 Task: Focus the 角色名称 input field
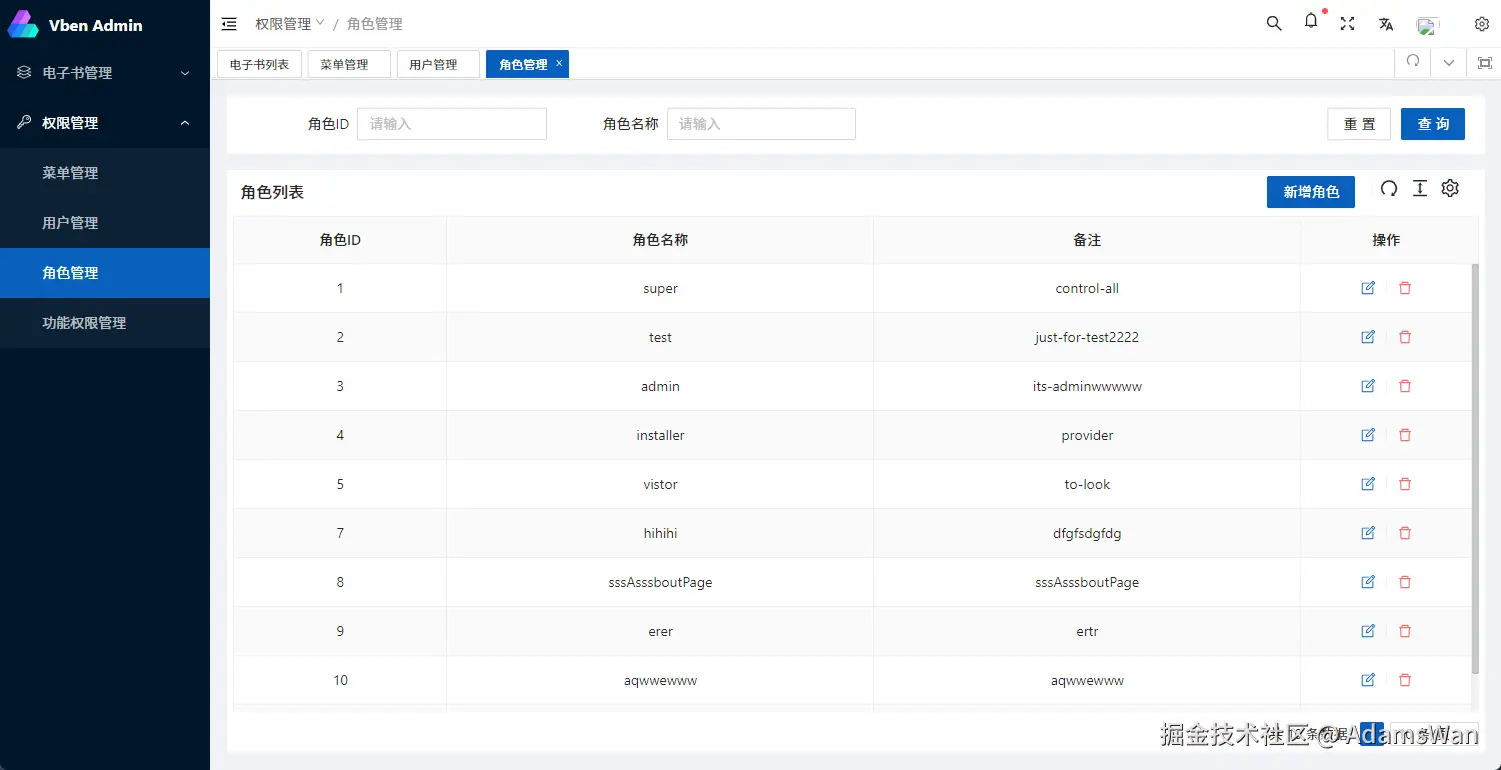pos(761,124)
